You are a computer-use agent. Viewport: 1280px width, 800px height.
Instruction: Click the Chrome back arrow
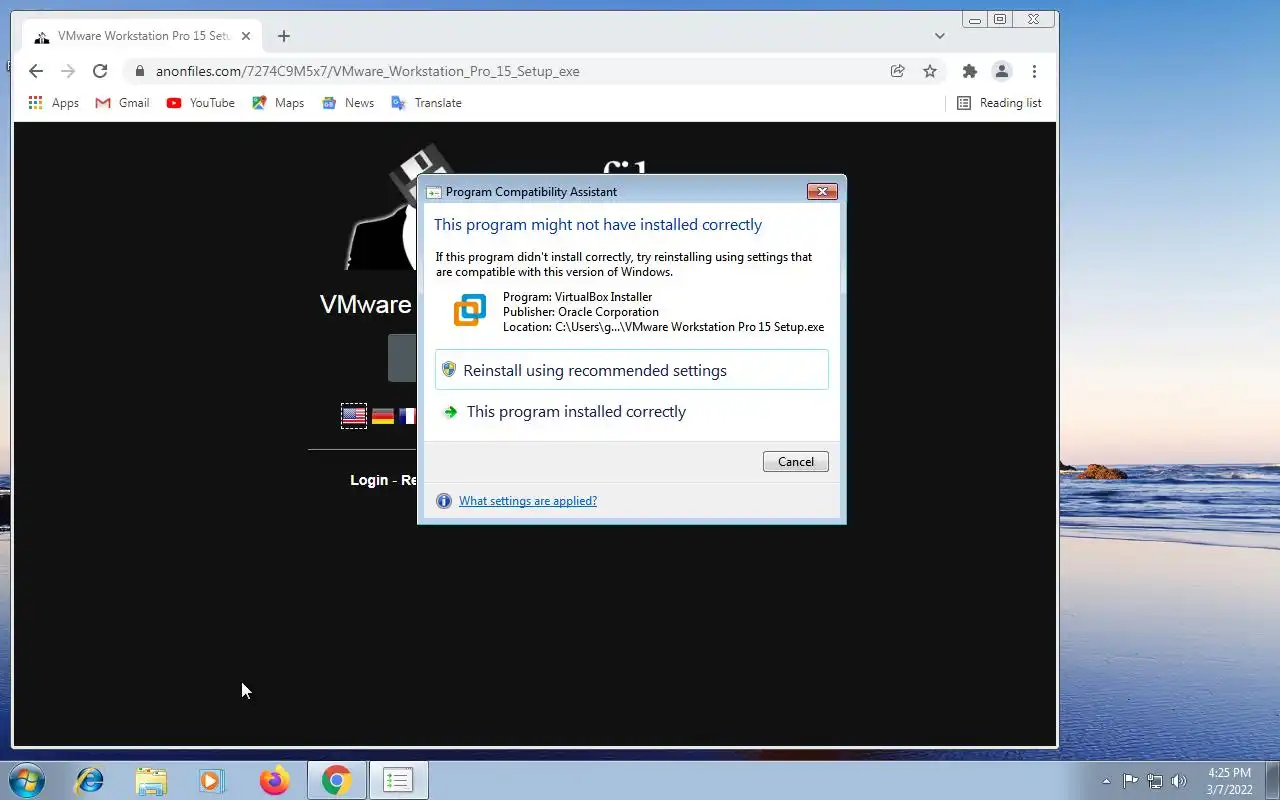[36, 71]
